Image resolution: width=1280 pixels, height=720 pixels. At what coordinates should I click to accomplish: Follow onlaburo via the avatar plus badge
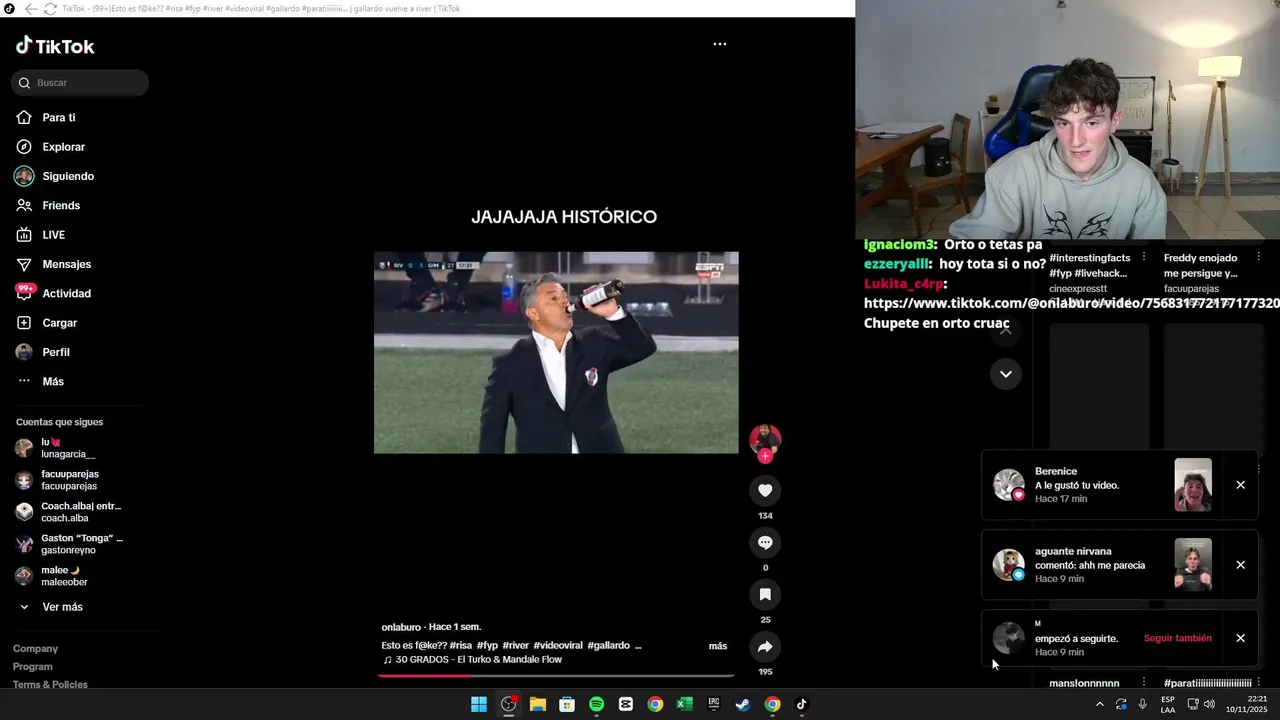(765, 456)
